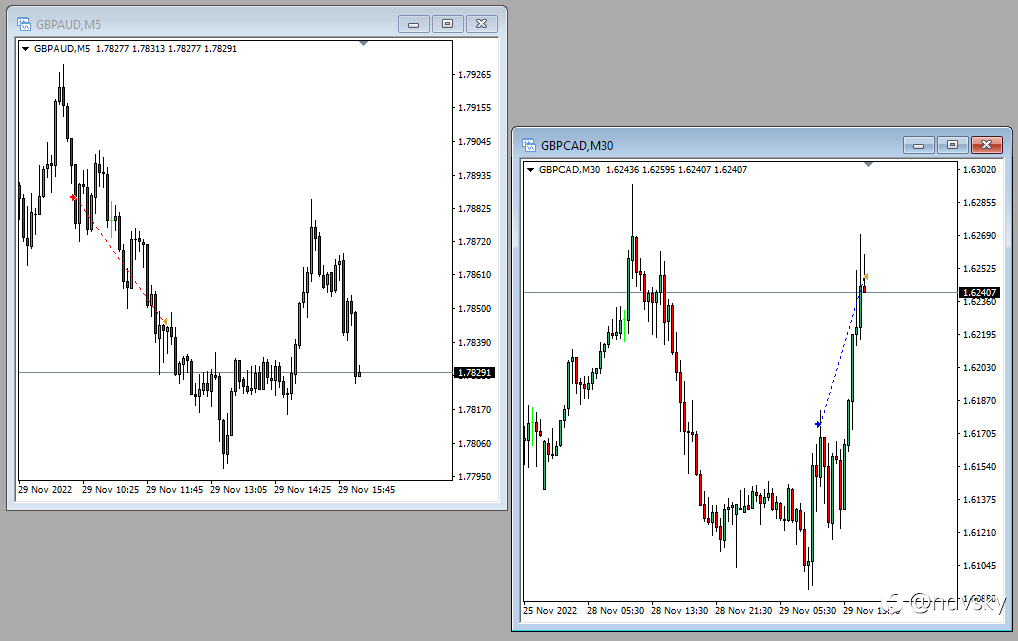This screenshot has width=1018, height=641.
Task: Select the blue dotted trade line on GBPCAD
Action: tap(841, 351)
